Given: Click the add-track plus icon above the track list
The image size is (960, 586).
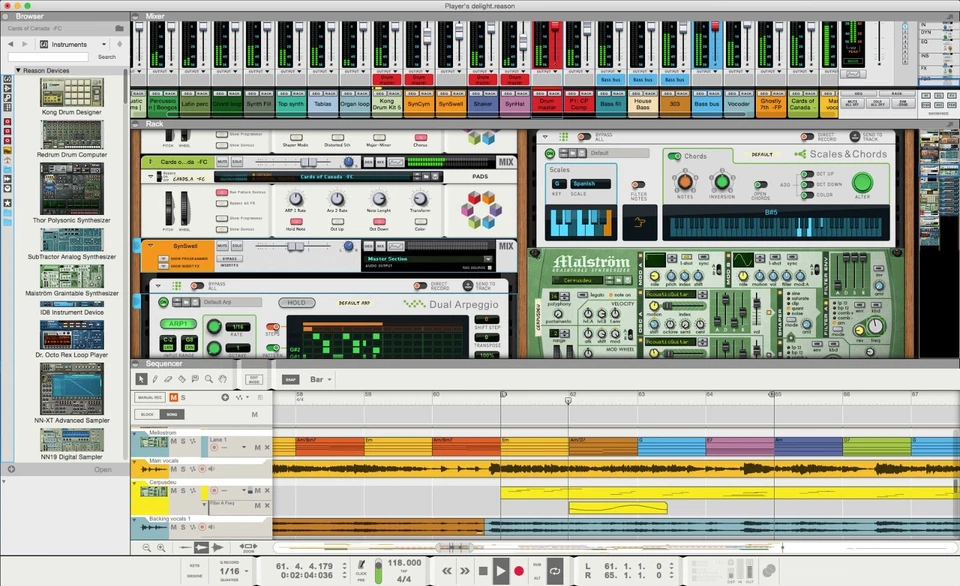Looking at the screenshot, I should (225, 396).
